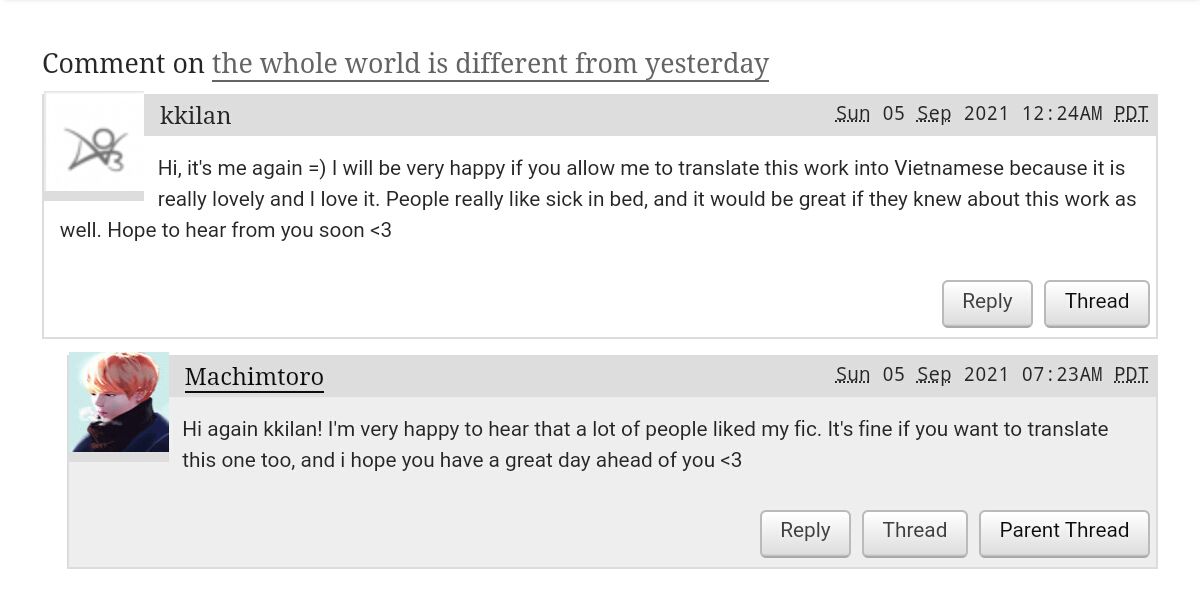Click "Sep" abbreviation in 07:23AM timestamp

tap(934, 375)
